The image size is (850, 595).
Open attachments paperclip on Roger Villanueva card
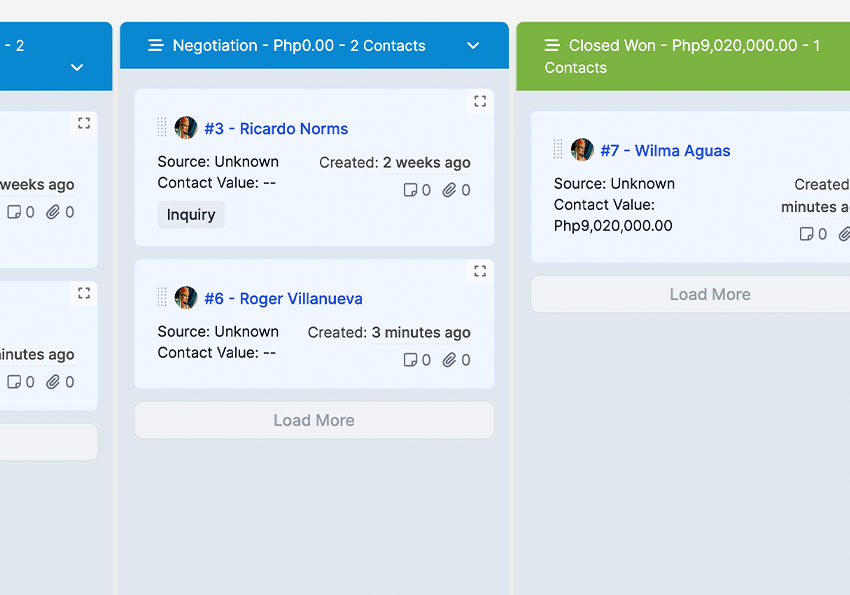click(450, 360)
